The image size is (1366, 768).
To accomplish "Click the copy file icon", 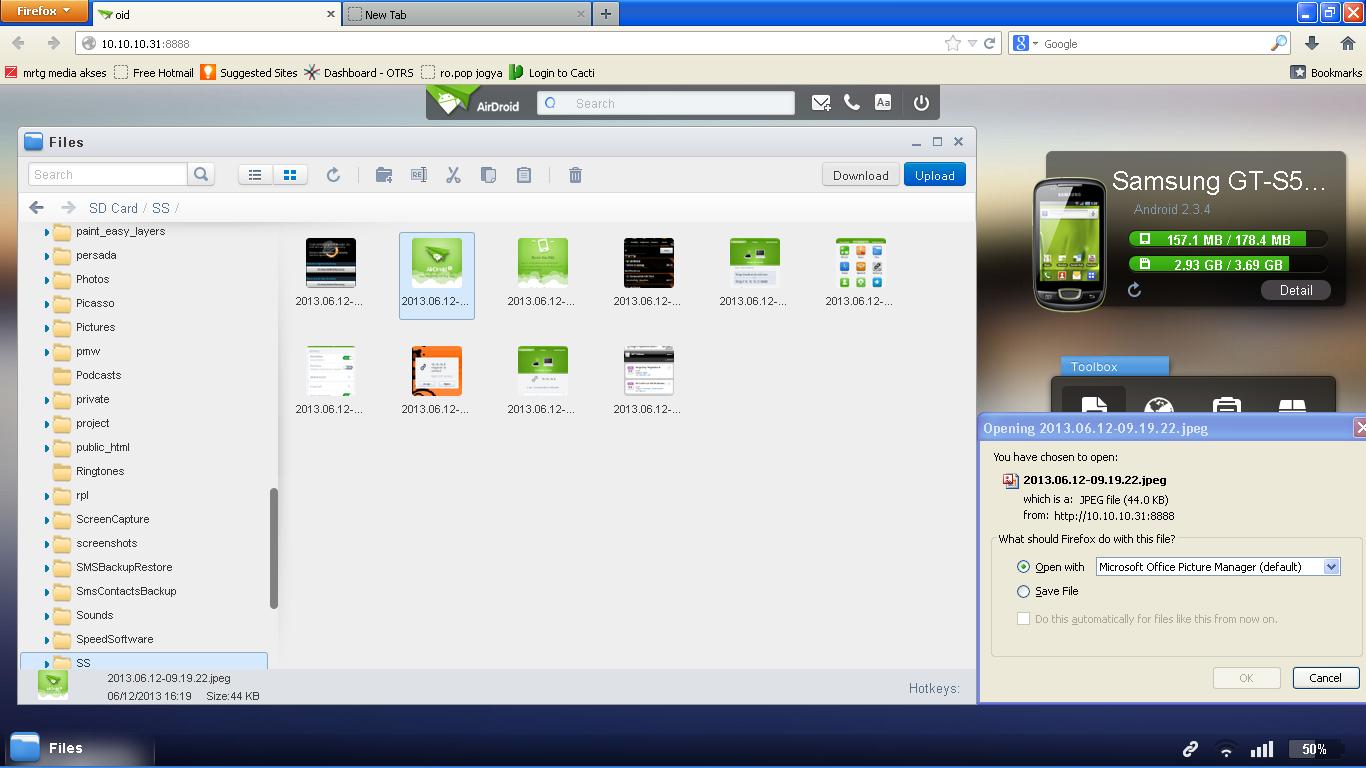I will [x=489, y=175].
